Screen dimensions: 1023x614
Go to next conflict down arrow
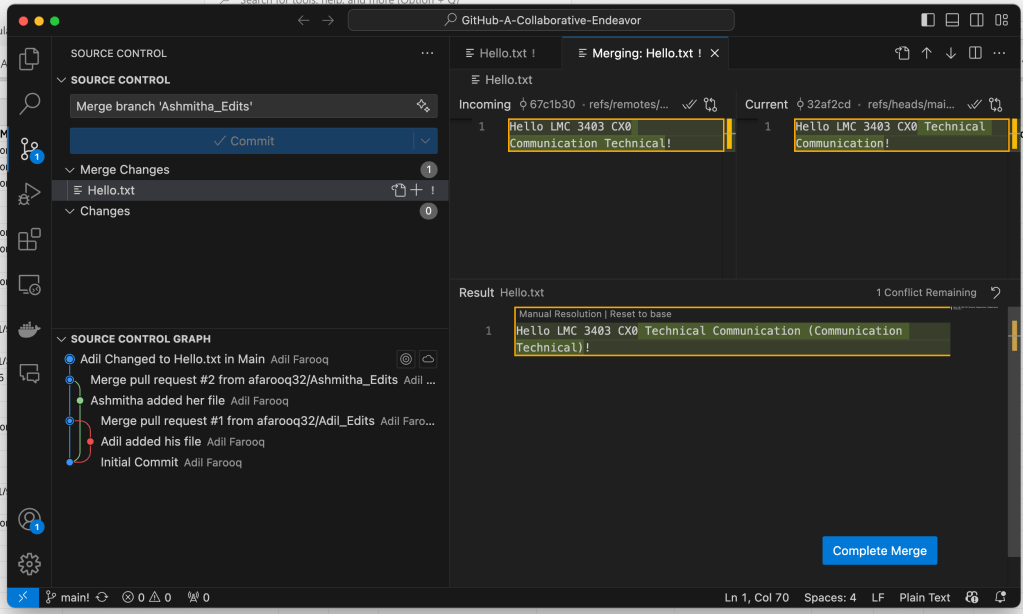[951, 53]
